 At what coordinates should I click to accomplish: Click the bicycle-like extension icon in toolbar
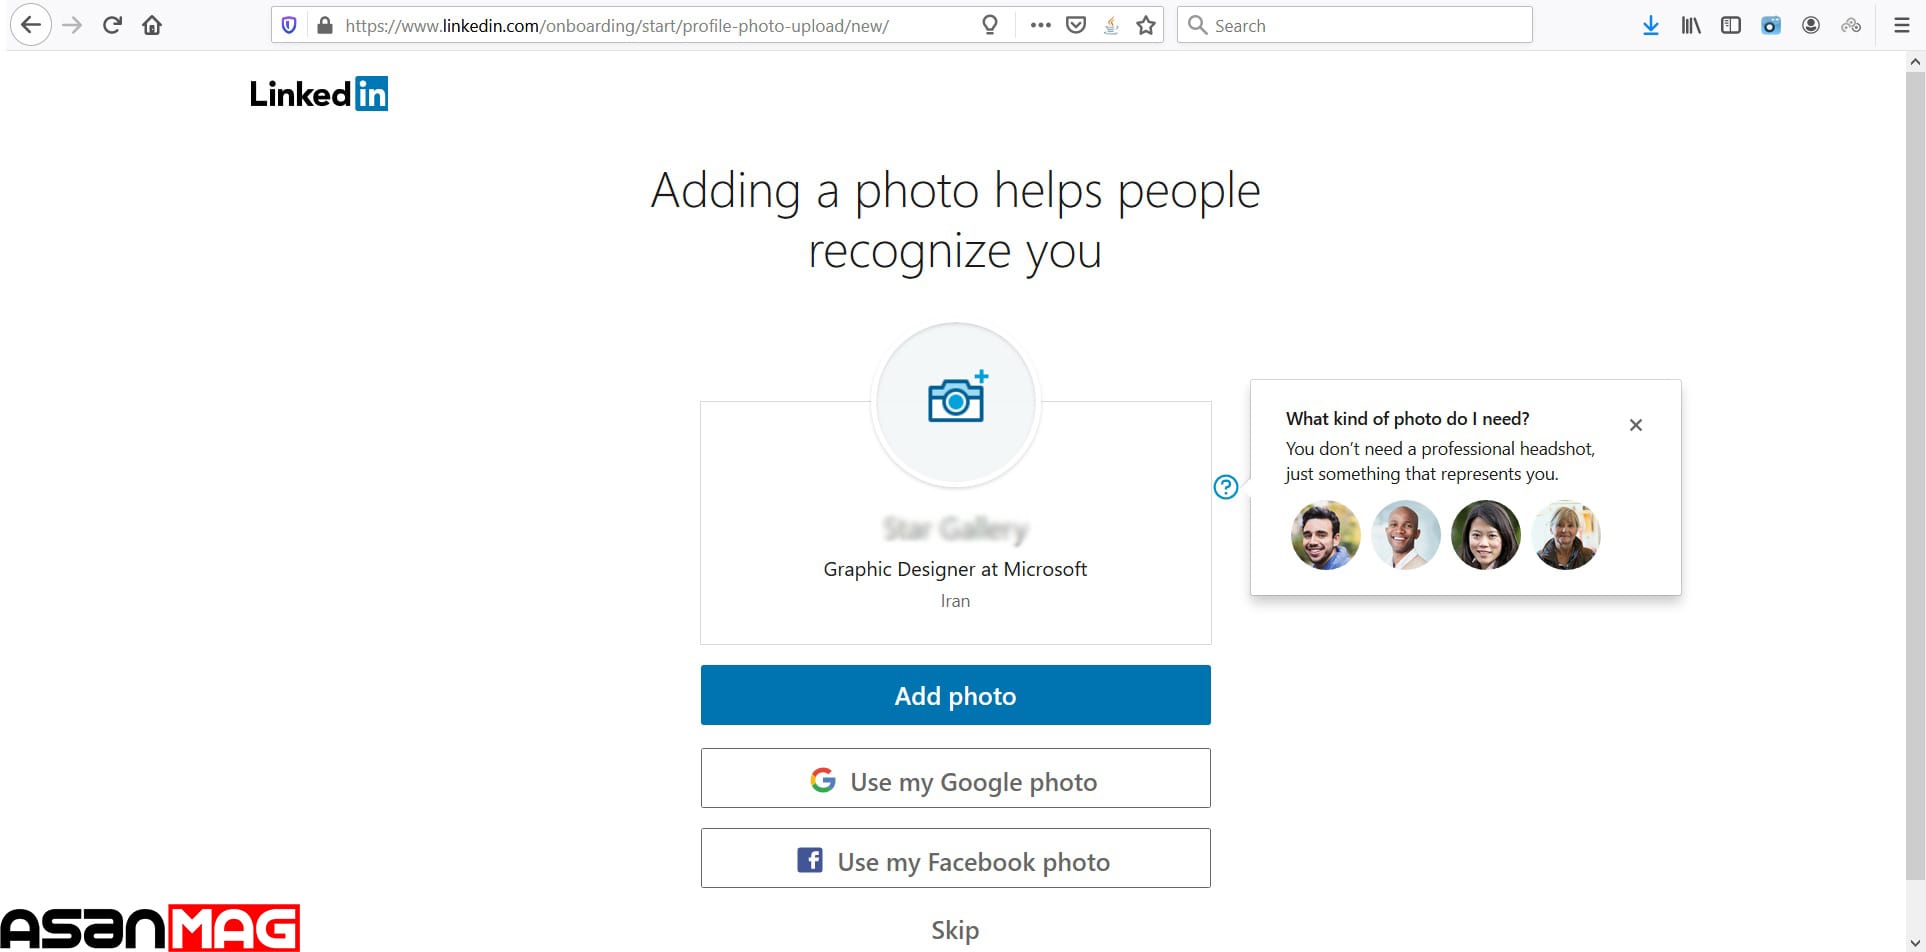1851,25
